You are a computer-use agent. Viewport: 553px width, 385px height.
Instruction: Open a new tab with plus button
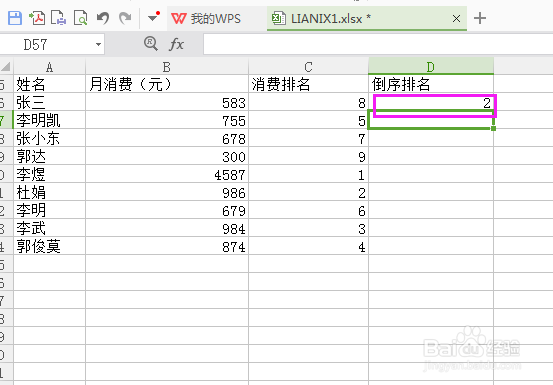pos(480,18)
